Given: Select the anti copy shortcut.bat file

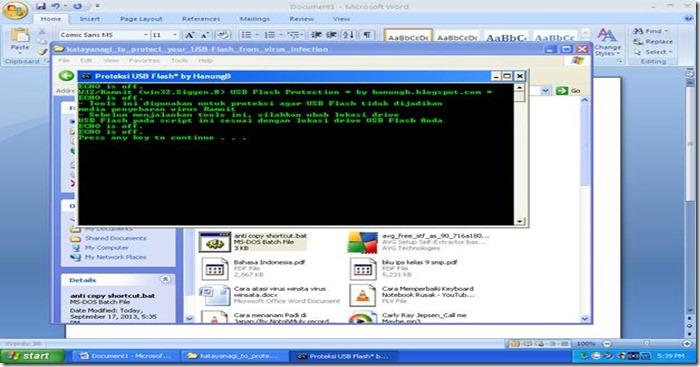Looking at the screenshot, I should 252,242.
